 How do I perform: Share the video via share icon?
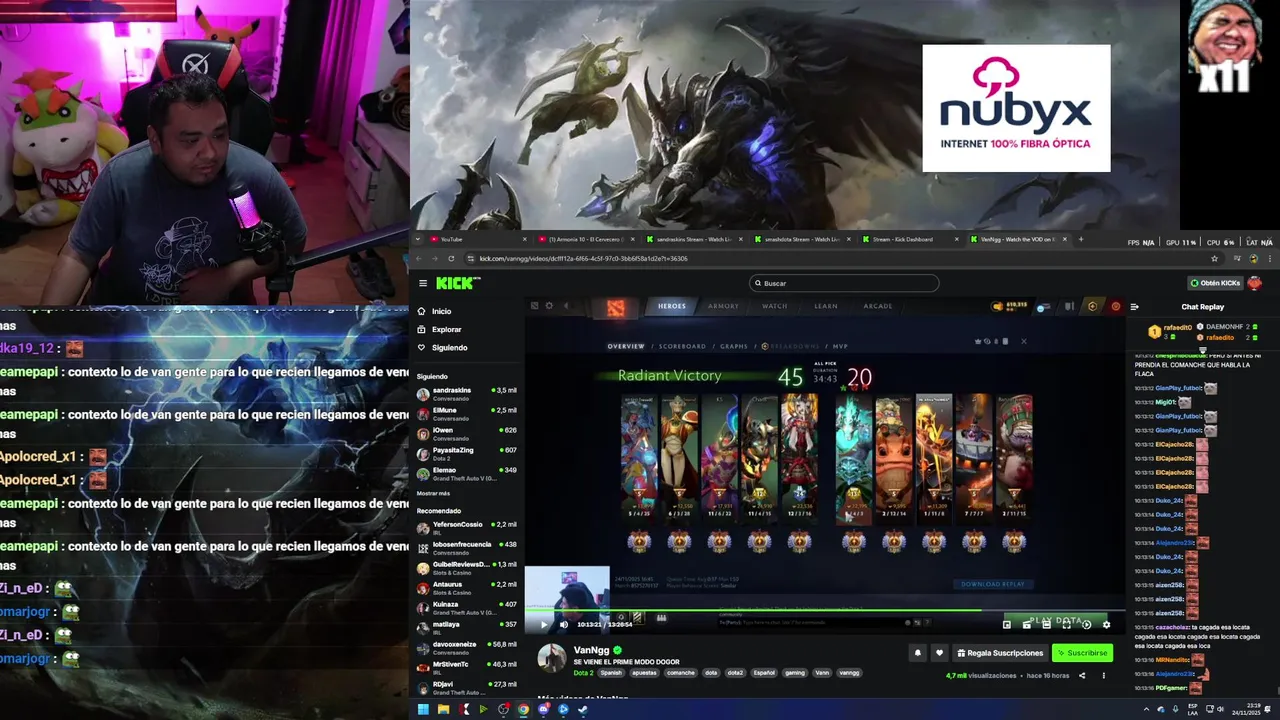(1081, 675)
